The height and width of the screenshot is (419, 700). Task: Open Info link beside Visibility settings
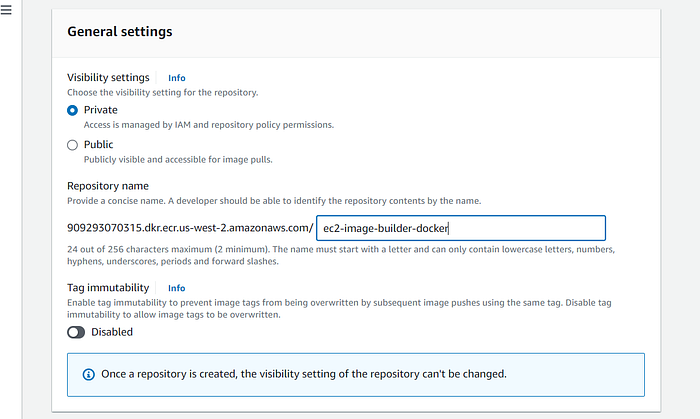(x=176, y=78)
